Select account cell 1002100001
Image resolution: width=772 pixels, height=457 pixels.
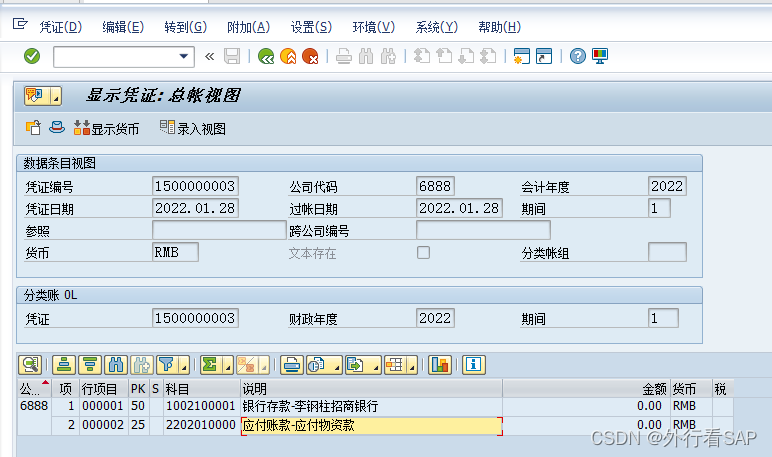click(201, 406)
